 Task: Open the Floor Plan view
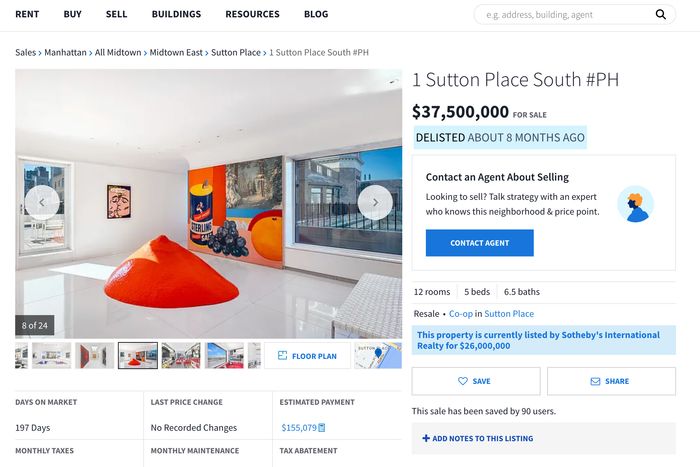pos(307,356)
